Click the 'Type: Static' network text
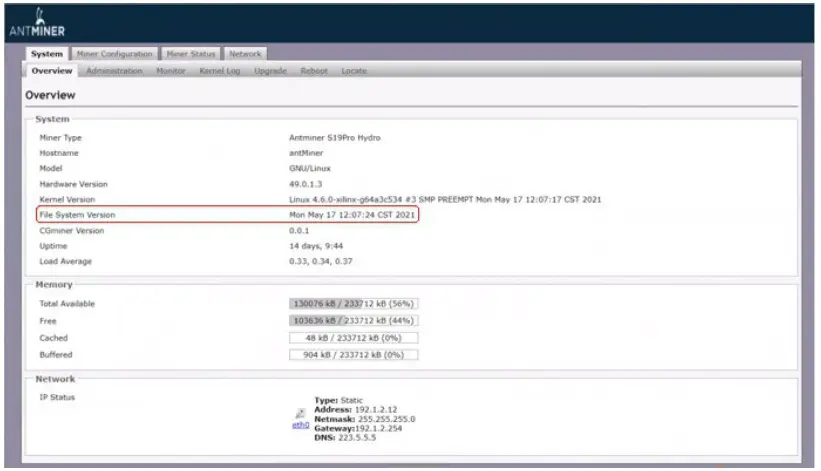This screenshot has width=821, height=471. click(338, 400)
